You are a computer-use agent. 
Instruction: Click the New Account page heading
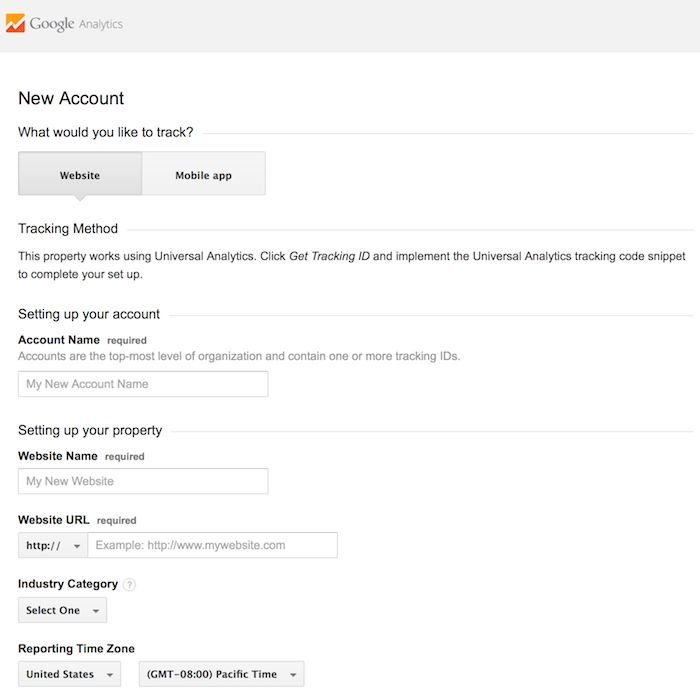pyautogui.click(x=71, y=98)
